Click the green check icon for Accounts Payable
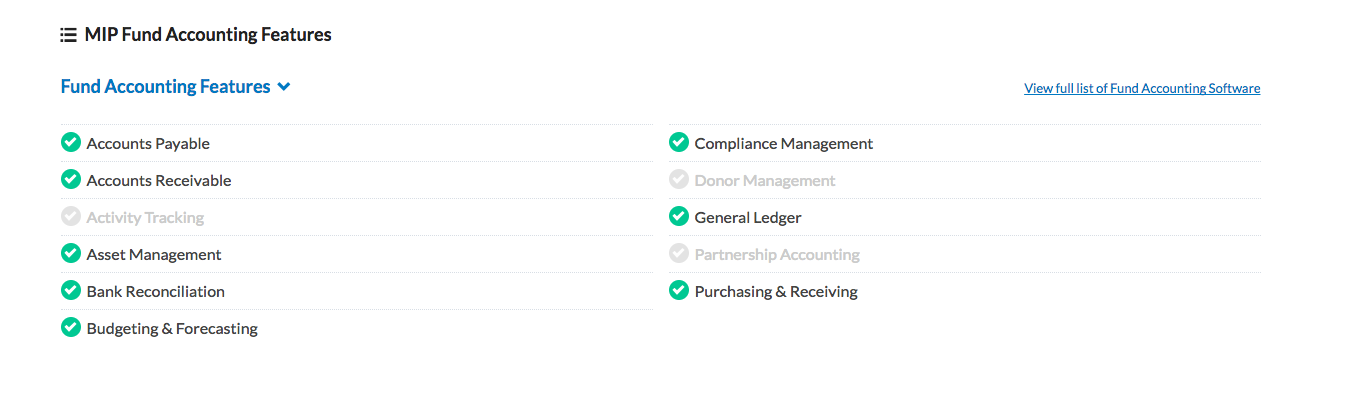 click(x=70, y=142)
